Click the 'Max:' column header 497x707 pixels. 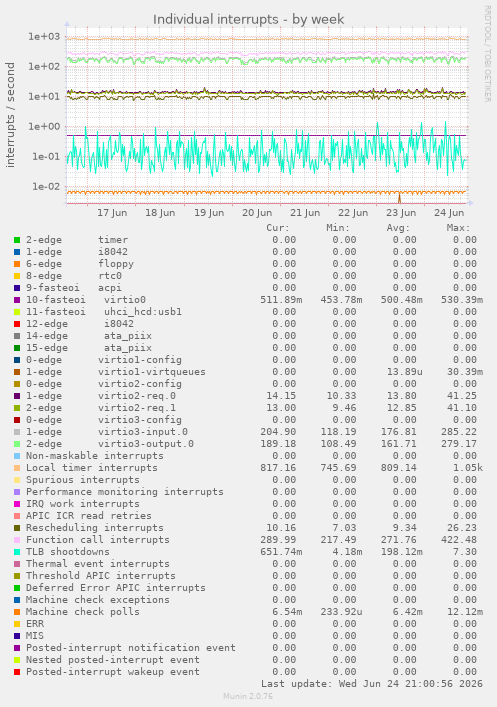pyautogui.click(x=459, y=228)
